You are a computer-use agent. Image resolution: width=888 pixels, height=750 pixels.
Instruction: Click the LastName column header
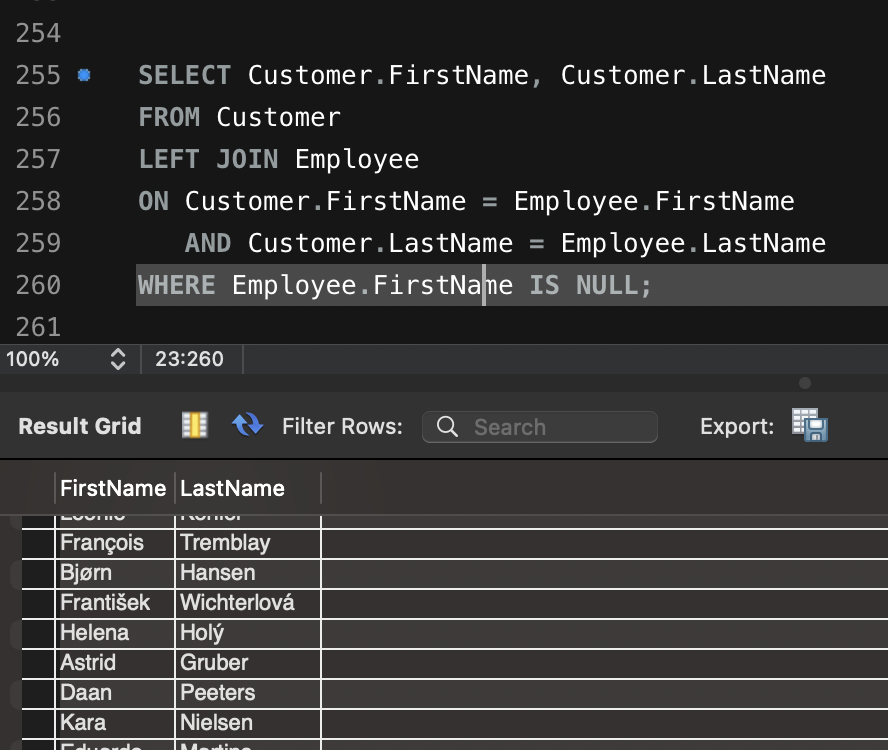(x=248, y=488)
